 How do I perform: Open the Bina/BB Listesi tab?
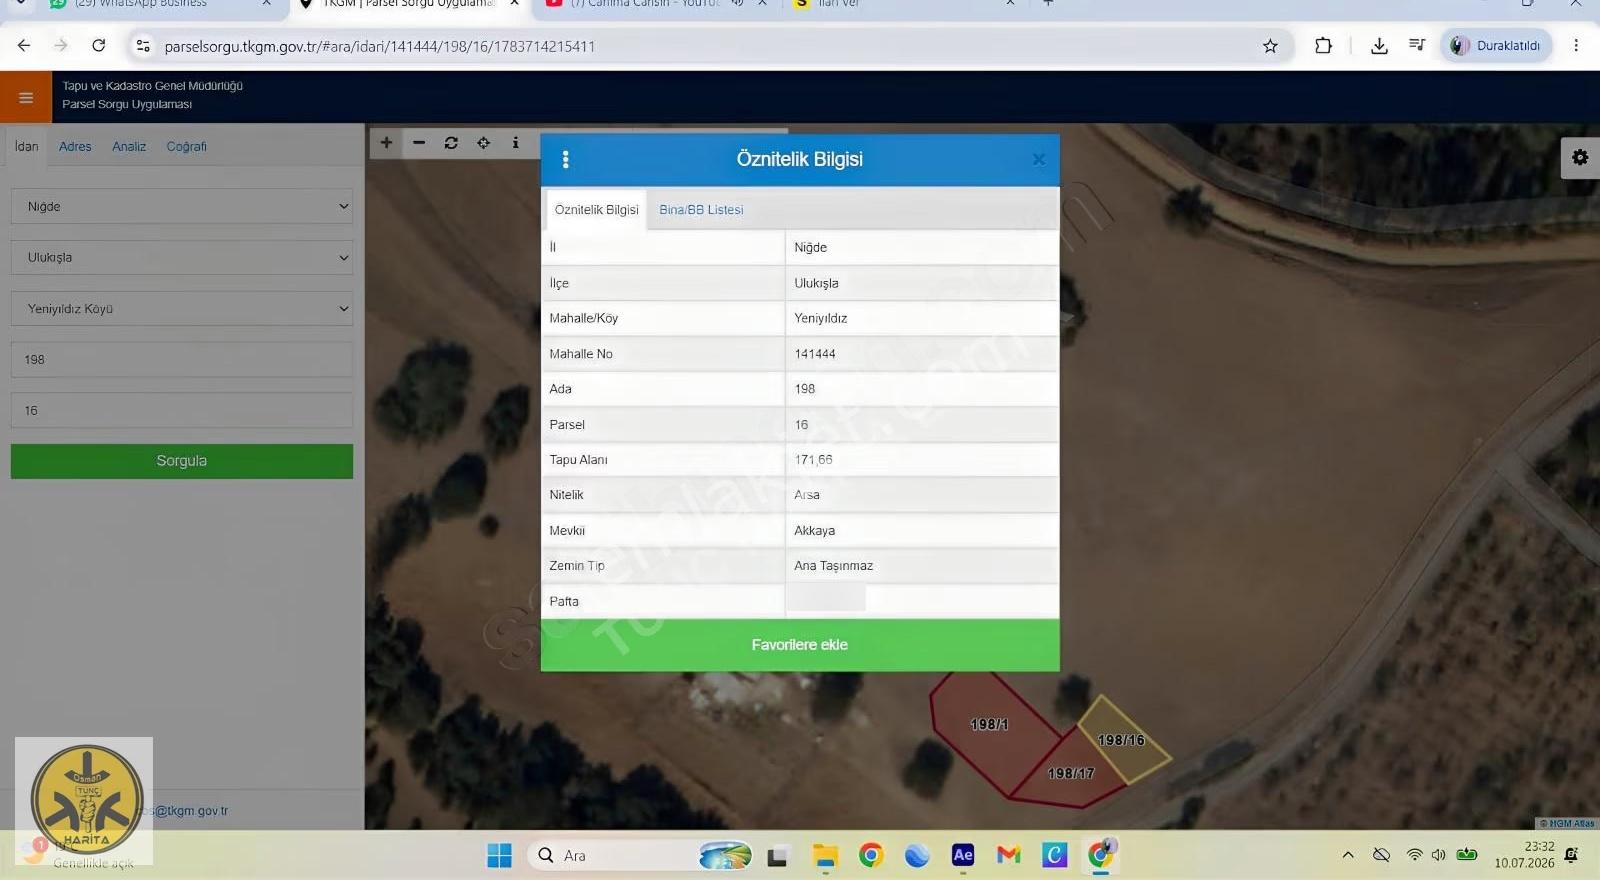pyautogui.click(x=701, y=210)
